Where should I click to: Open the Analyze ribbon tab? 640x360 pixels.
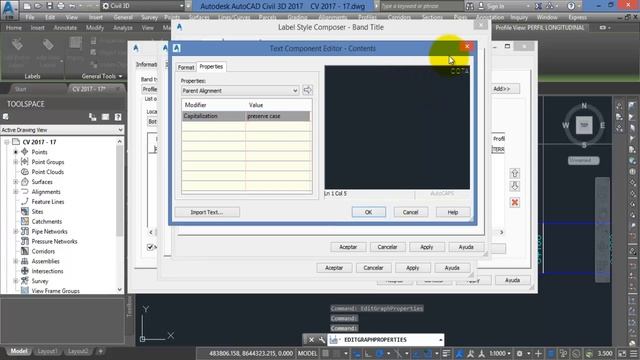pyautogui.click(x=122, y=28)
